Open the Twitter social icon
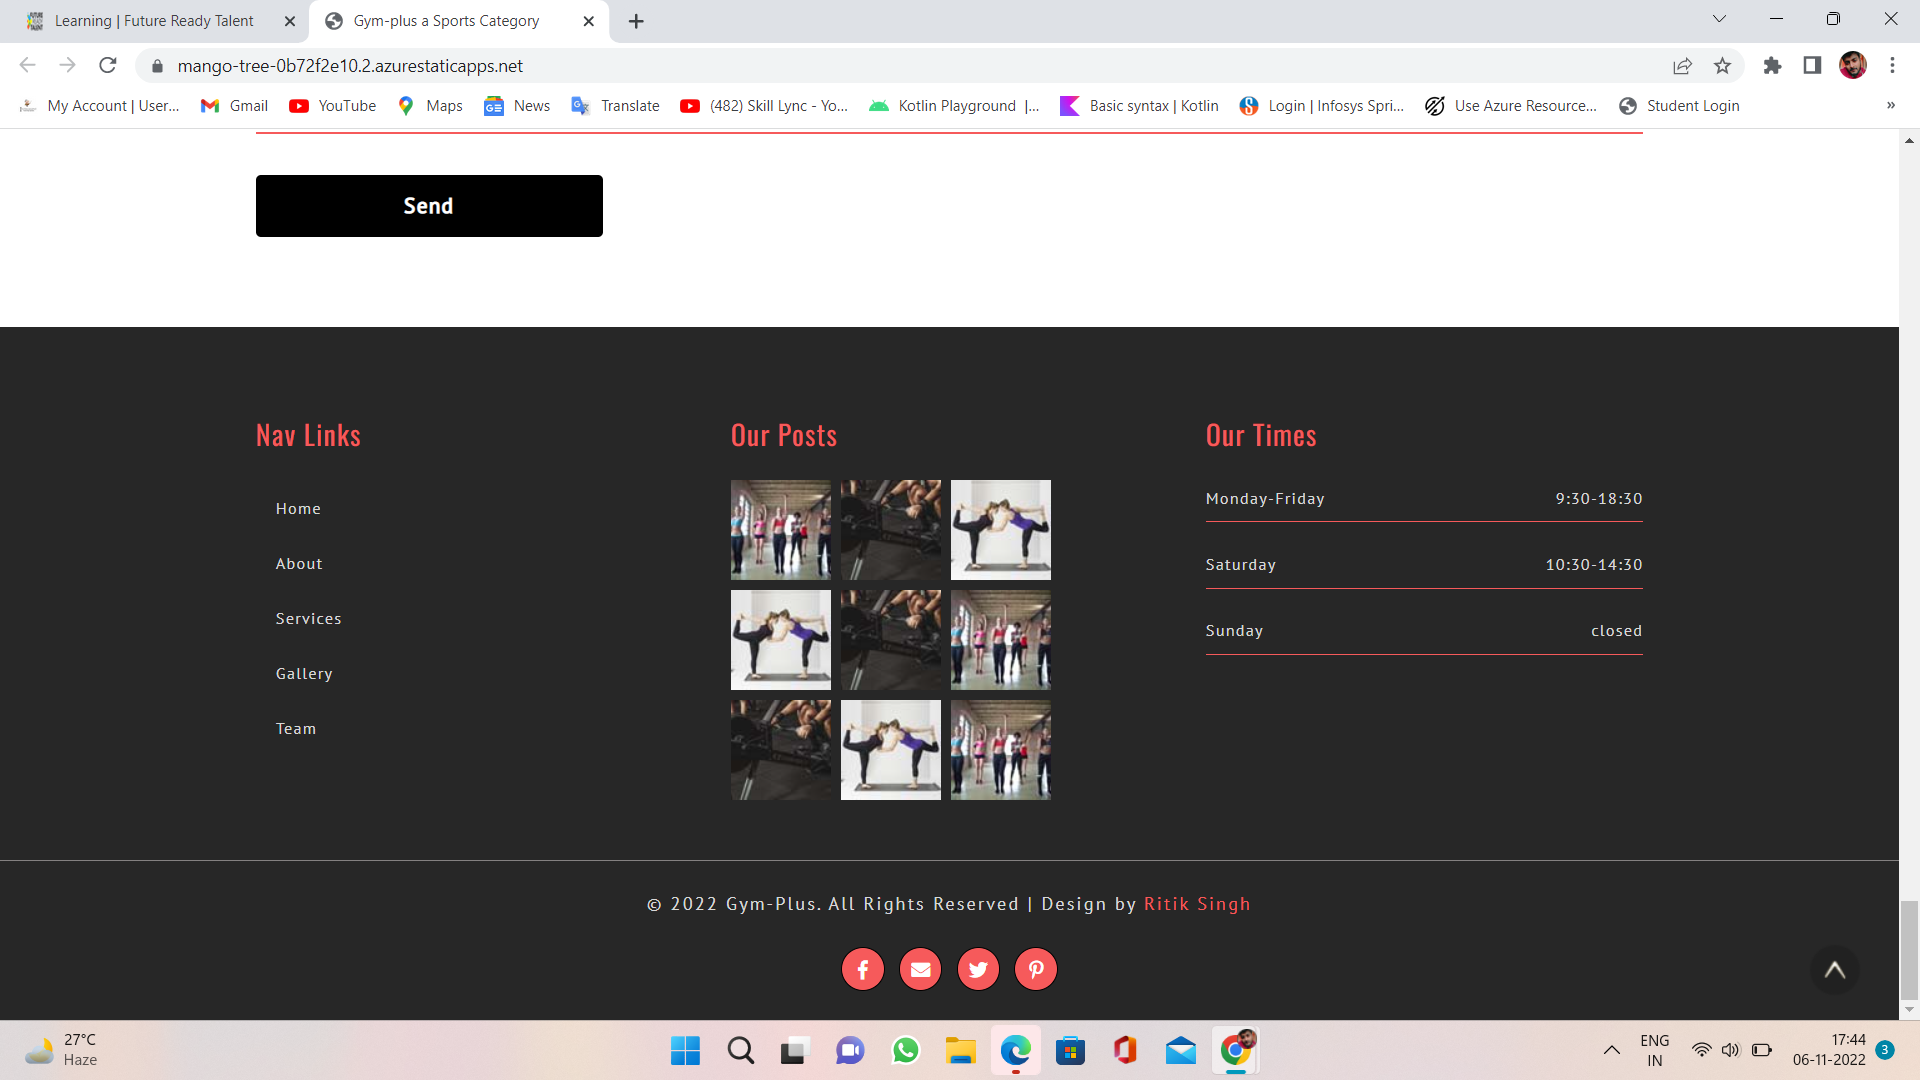This screenshot has height=1080, width=1920. point(978,969)
